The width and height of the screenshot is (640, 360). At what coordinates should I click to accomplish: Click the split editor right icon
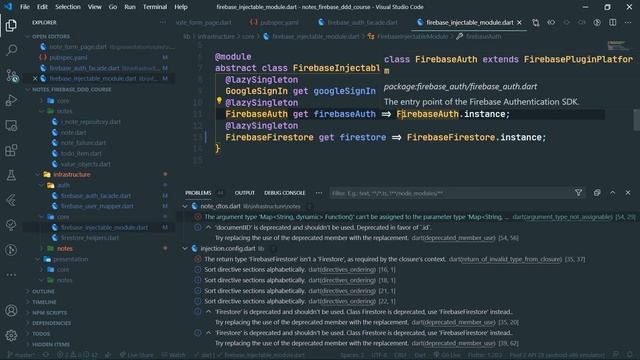(x=612, y=22)
